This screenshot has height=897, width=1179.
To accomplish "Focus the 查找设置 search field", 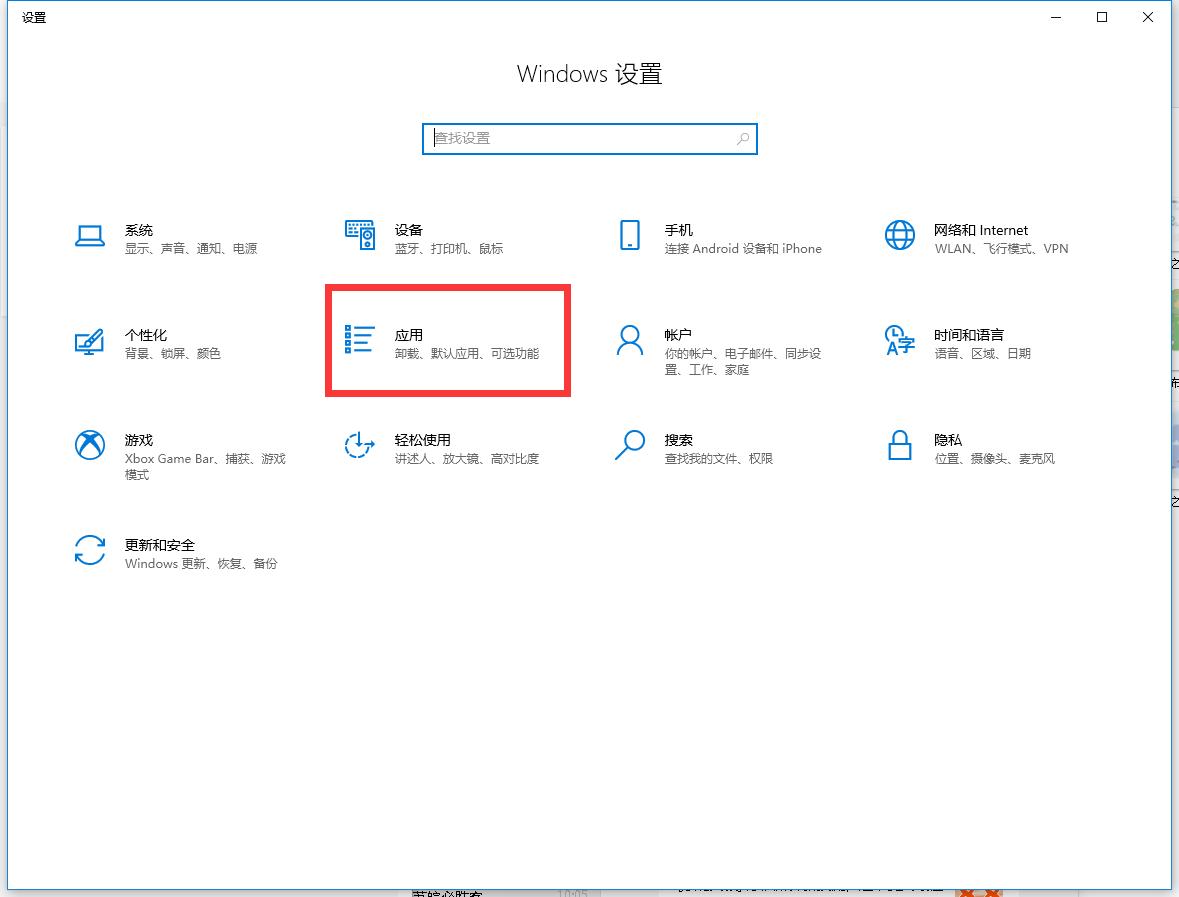I will point(590,139).
